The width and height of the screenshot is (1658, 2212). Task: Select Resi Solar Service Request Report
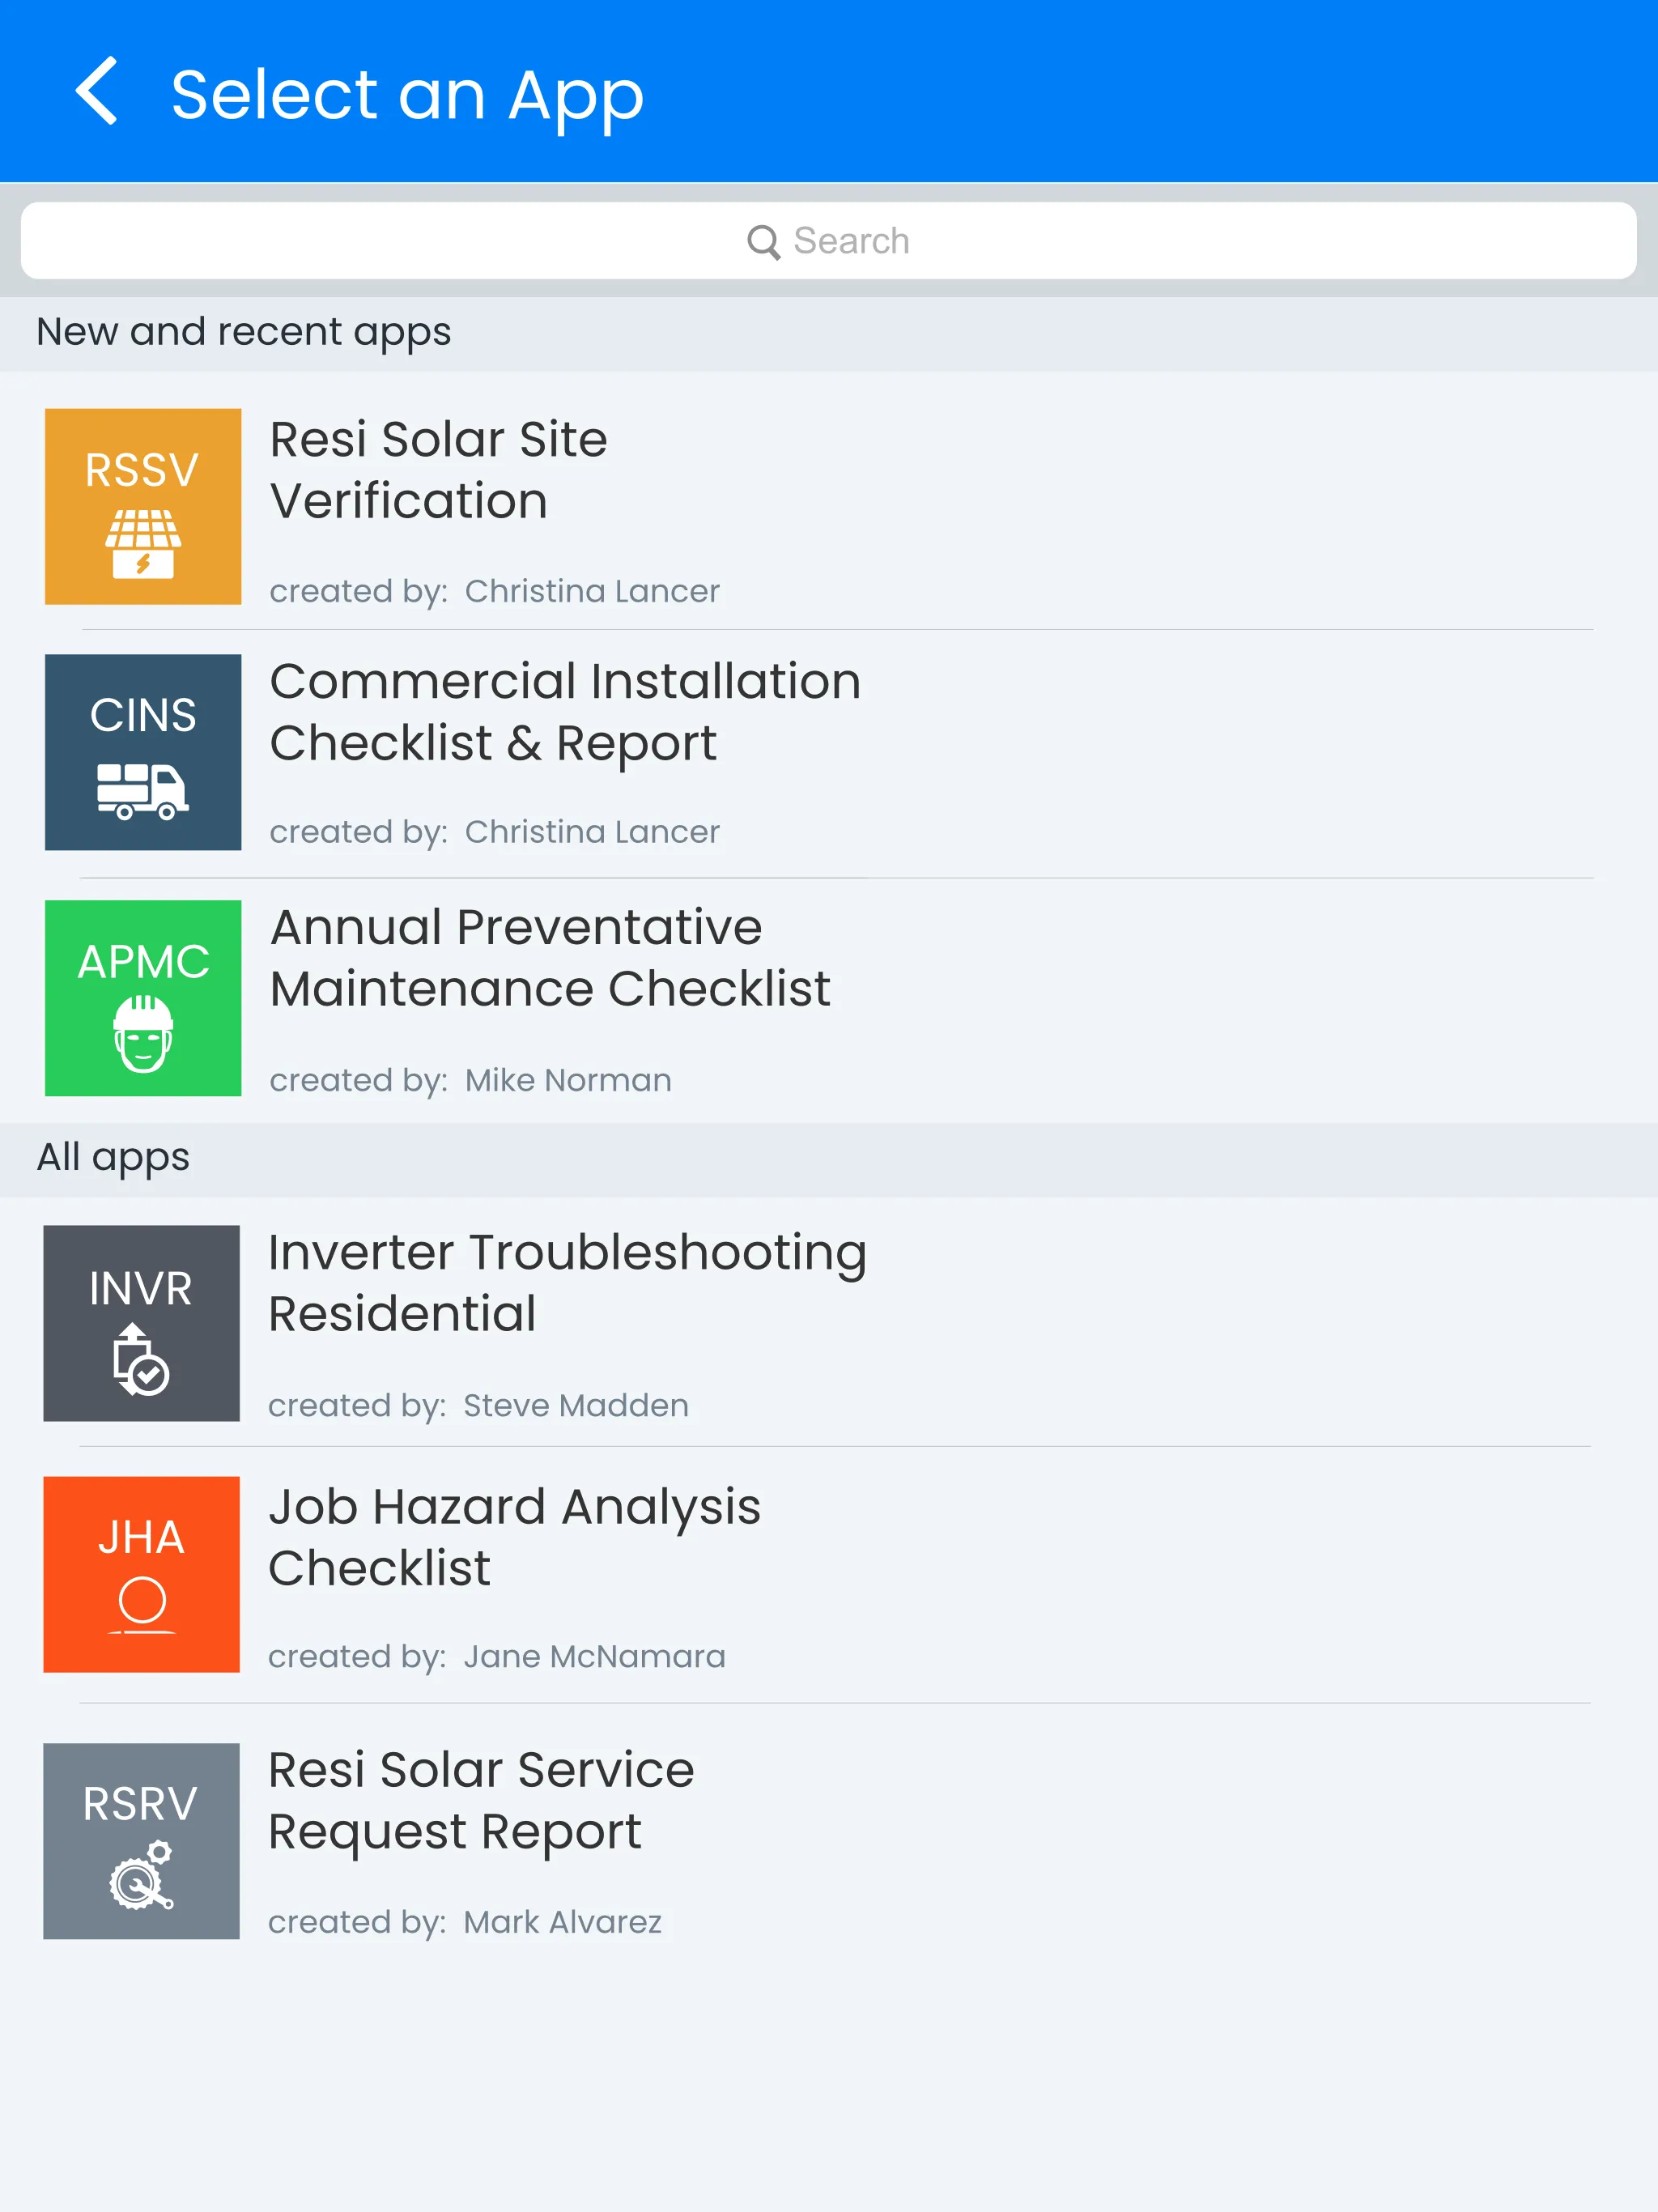(481, 1800)
